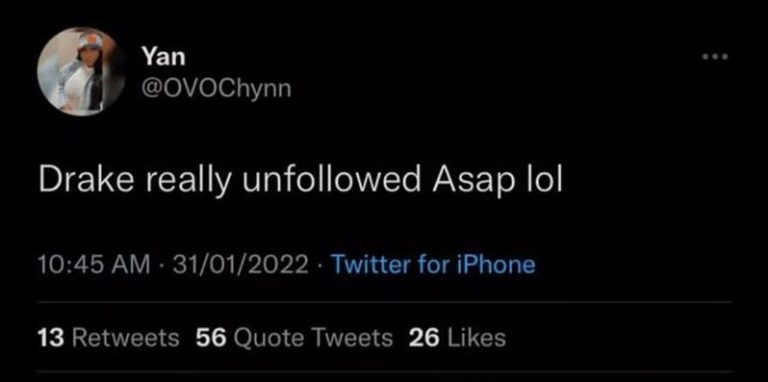
Task: Open the Quote Tweets label
Action: 313,338
